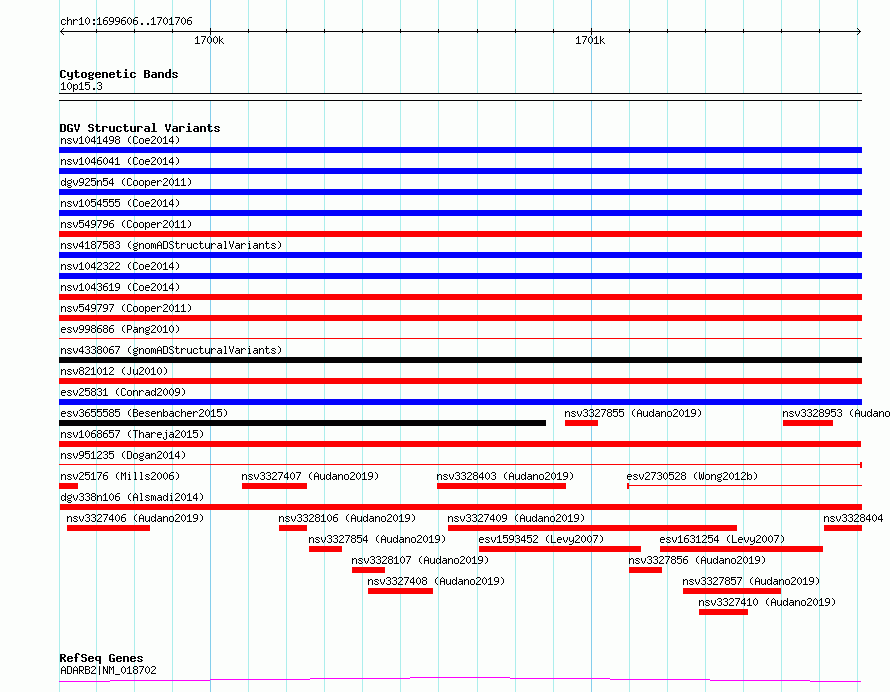Select the black bar for nsv4338067

point(460,360)
